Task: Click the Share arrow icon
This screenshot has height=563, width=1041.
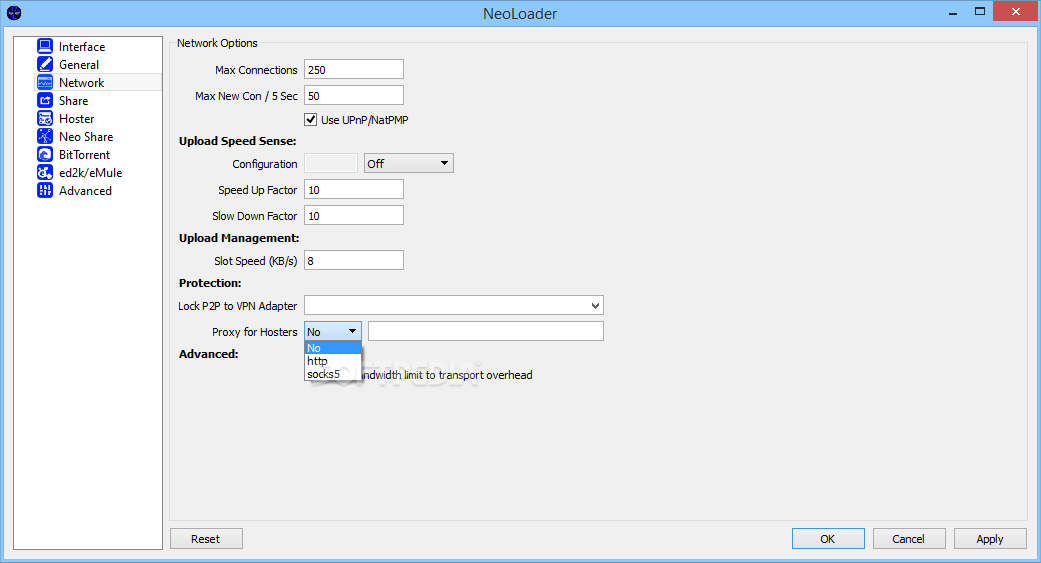Action: [45, 100]
